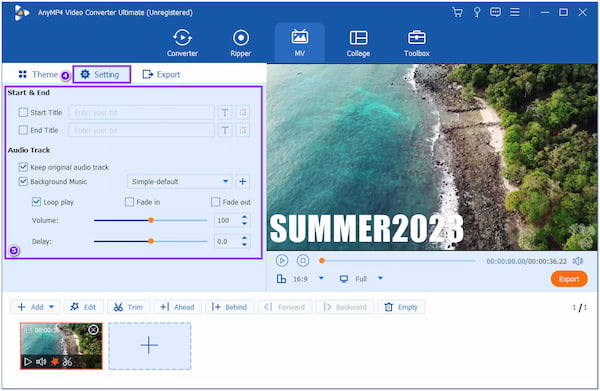
Task: Open Start Title duration grid icon
Action: click(x=243, y=112)
